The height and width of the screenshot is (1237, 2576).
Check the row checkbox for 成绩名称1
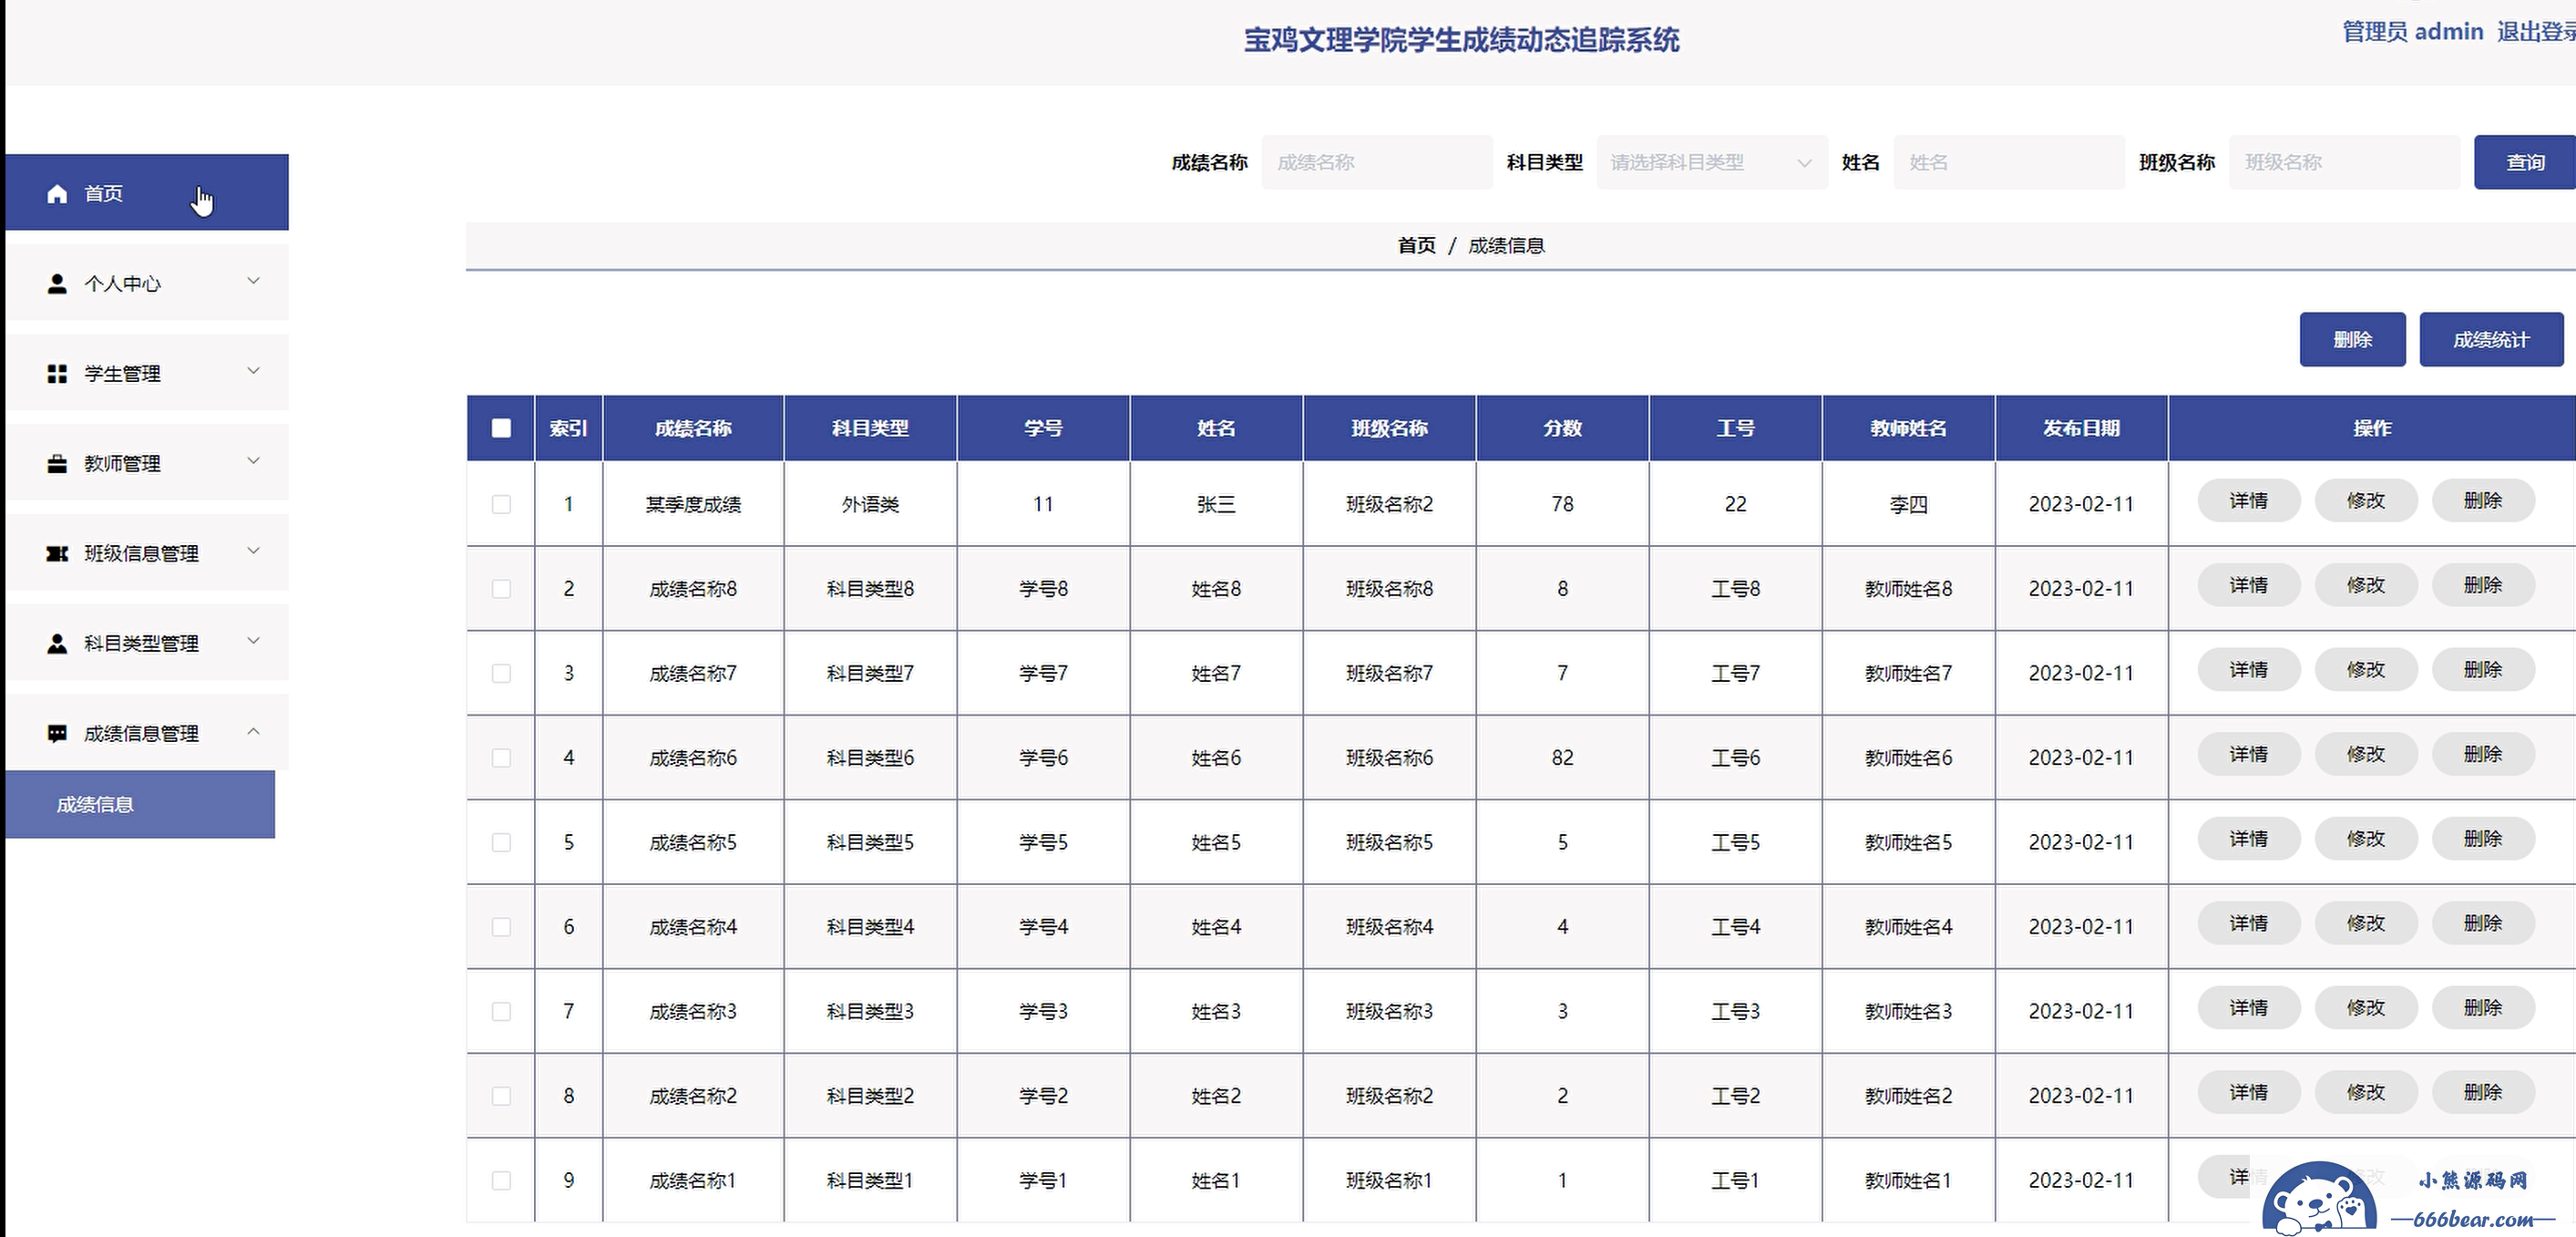point(501,1180)
